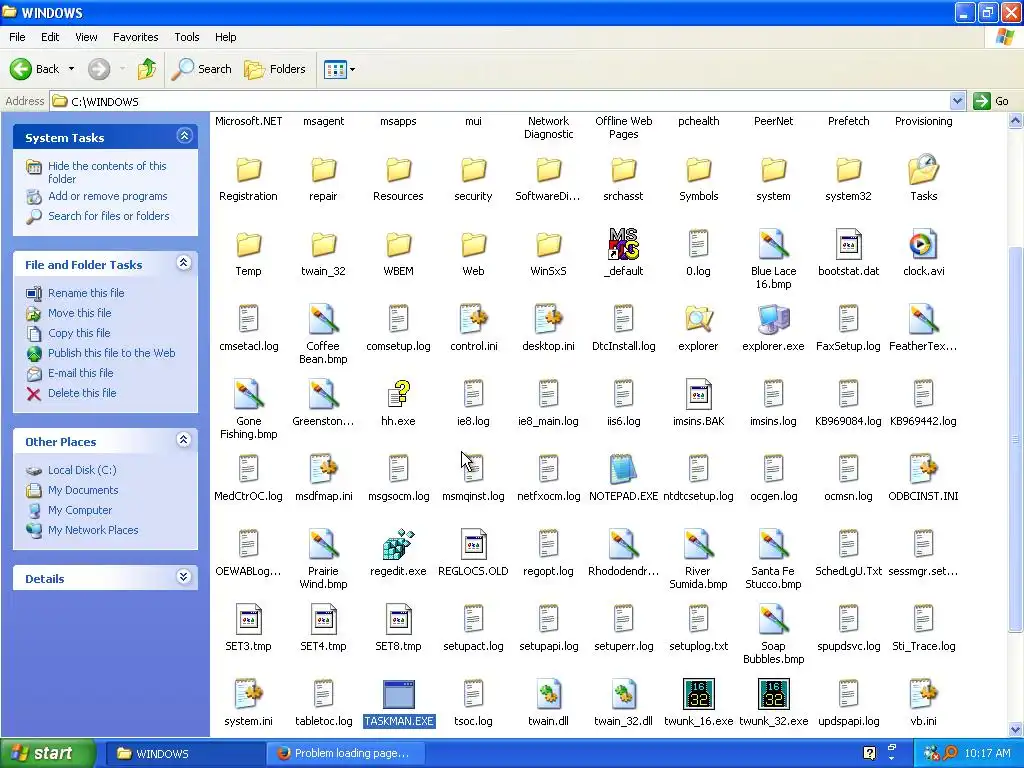This screenshot has width=1024, height=768.
Task: Go up one folder level
Action: tap(147, 69)
